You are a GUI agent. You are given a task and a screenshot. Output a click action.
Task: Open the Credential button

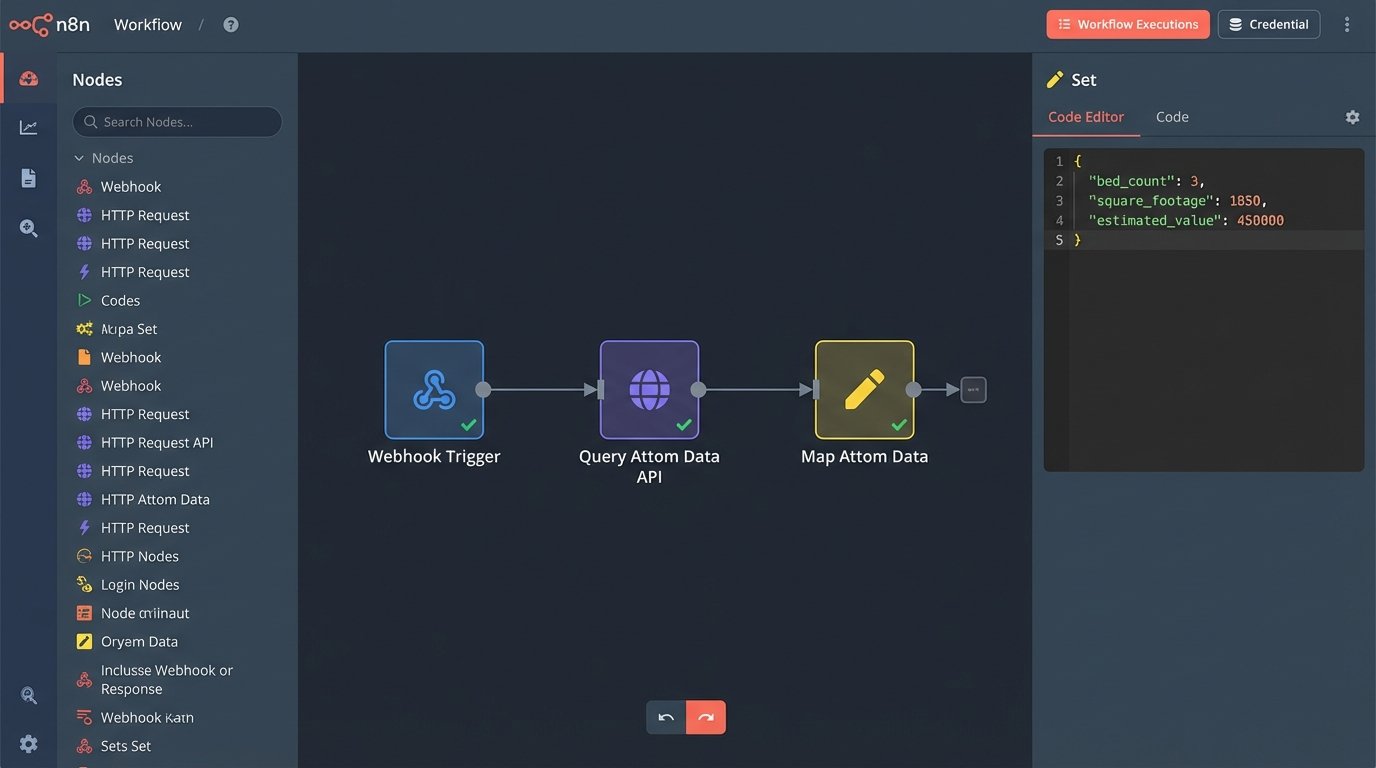coord(1268,23)
